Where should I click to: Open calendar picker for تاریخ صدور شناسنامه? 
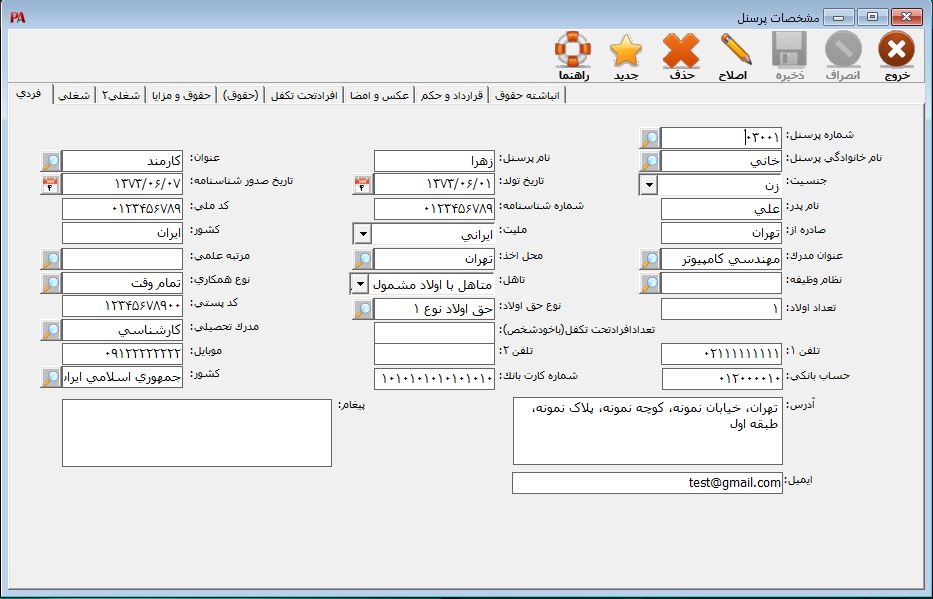tap(51, 184)
